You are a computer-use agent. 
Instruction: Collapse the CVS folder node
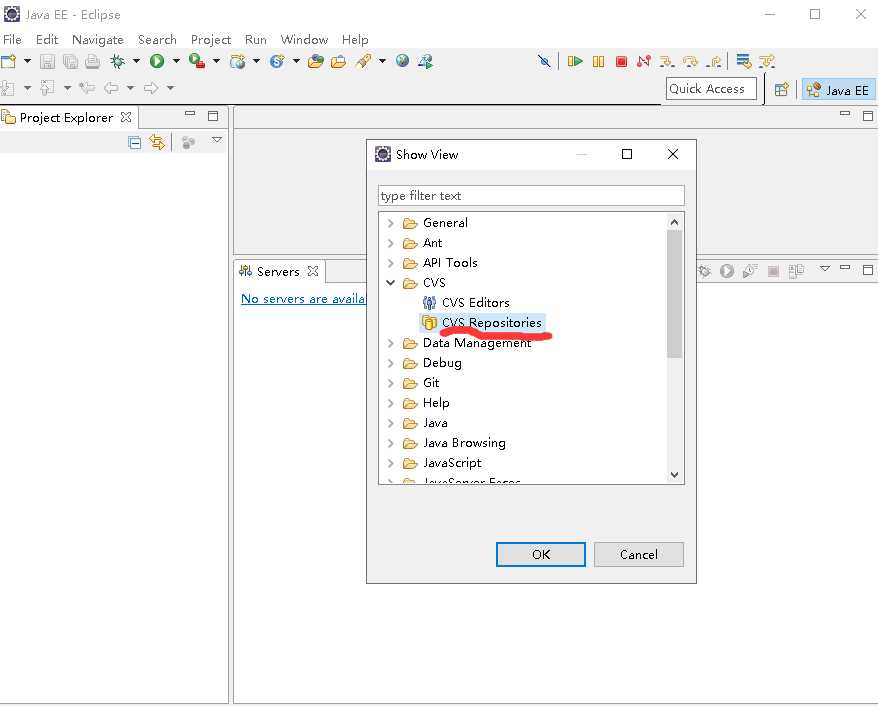click(391, 283)
